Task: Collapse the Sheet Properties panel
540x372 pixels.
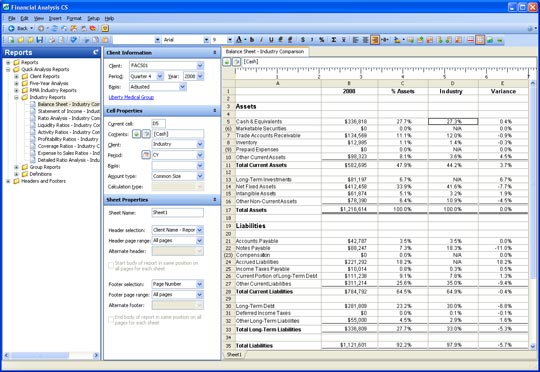Action: tap(215, 200)
